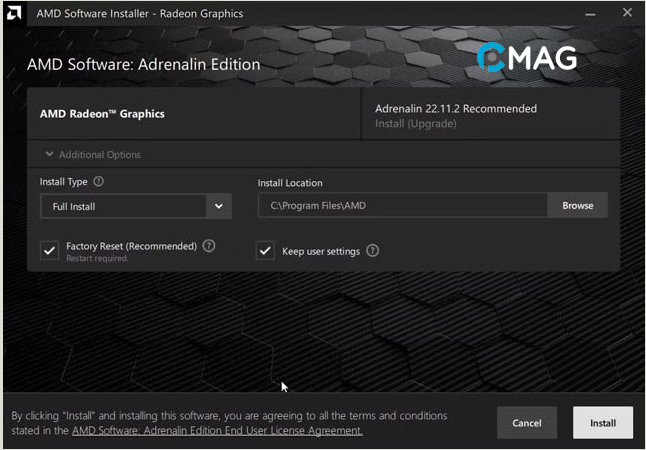Open the Factory Reset help tooltip icon

pyautogui.click(x=209, y=245)
